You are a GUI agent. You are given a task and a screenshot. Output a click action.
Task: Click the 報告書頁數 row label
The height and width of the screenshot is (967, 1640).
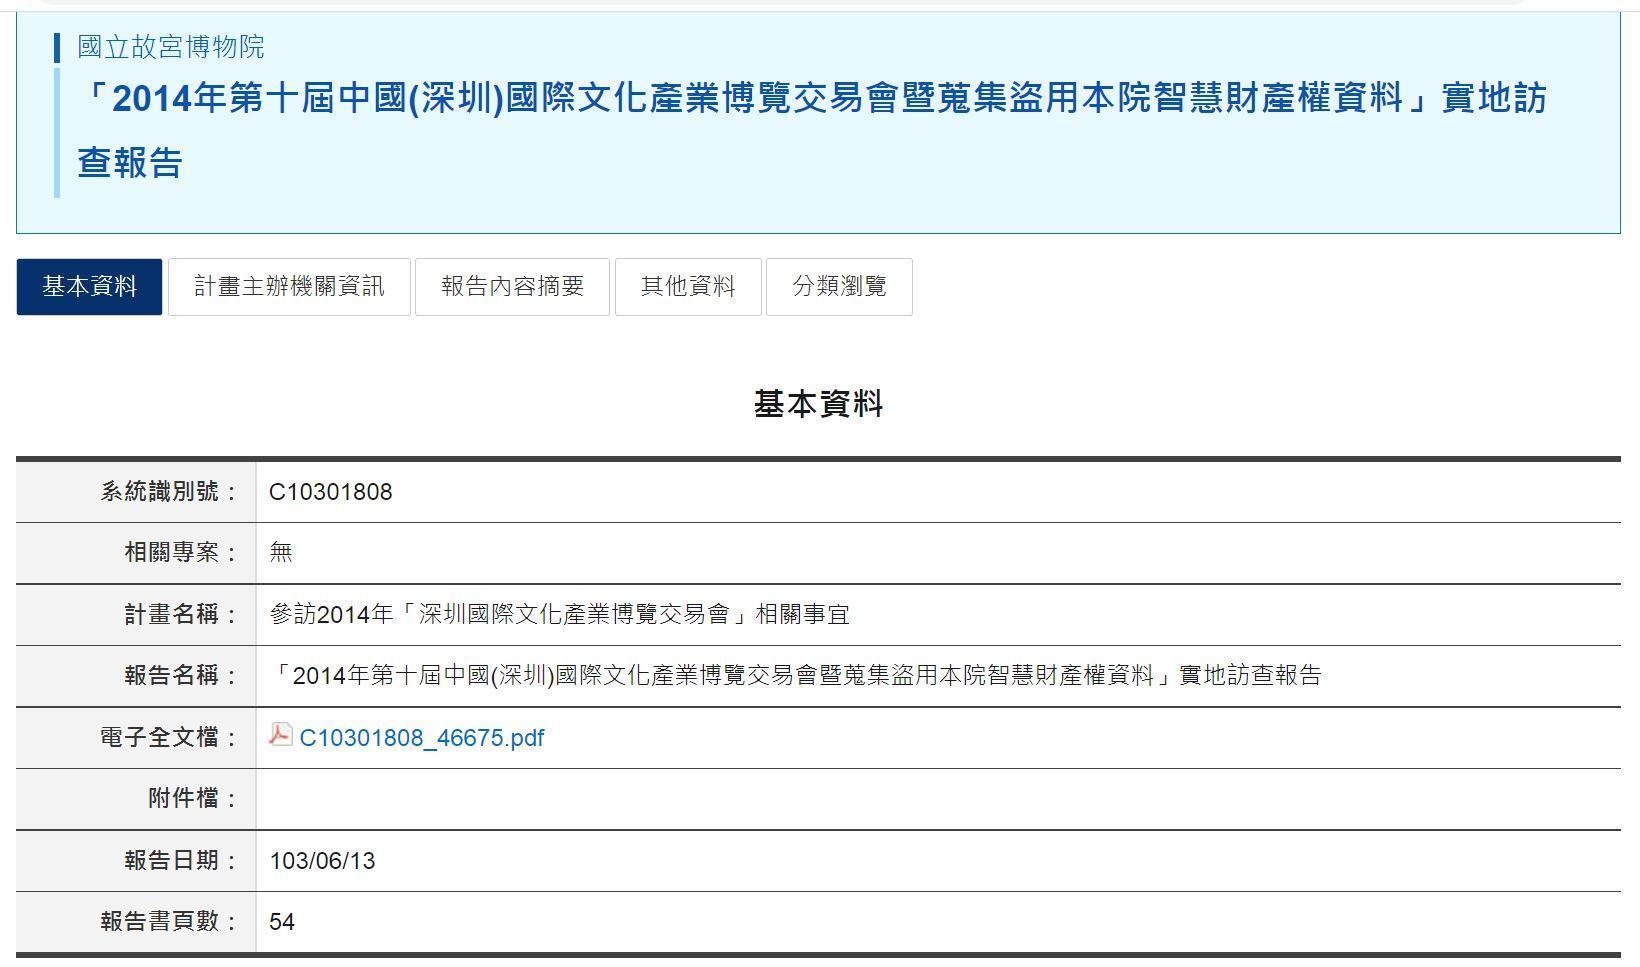[x=170, y=922]
